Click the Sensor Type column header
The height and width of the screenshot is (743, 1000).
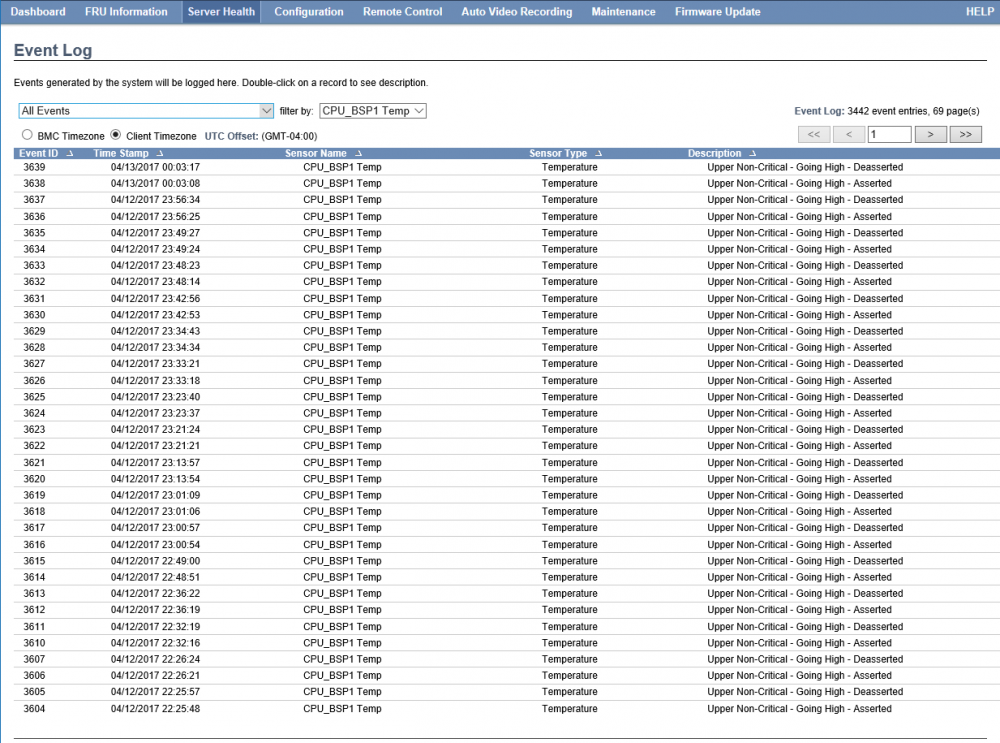558,154
